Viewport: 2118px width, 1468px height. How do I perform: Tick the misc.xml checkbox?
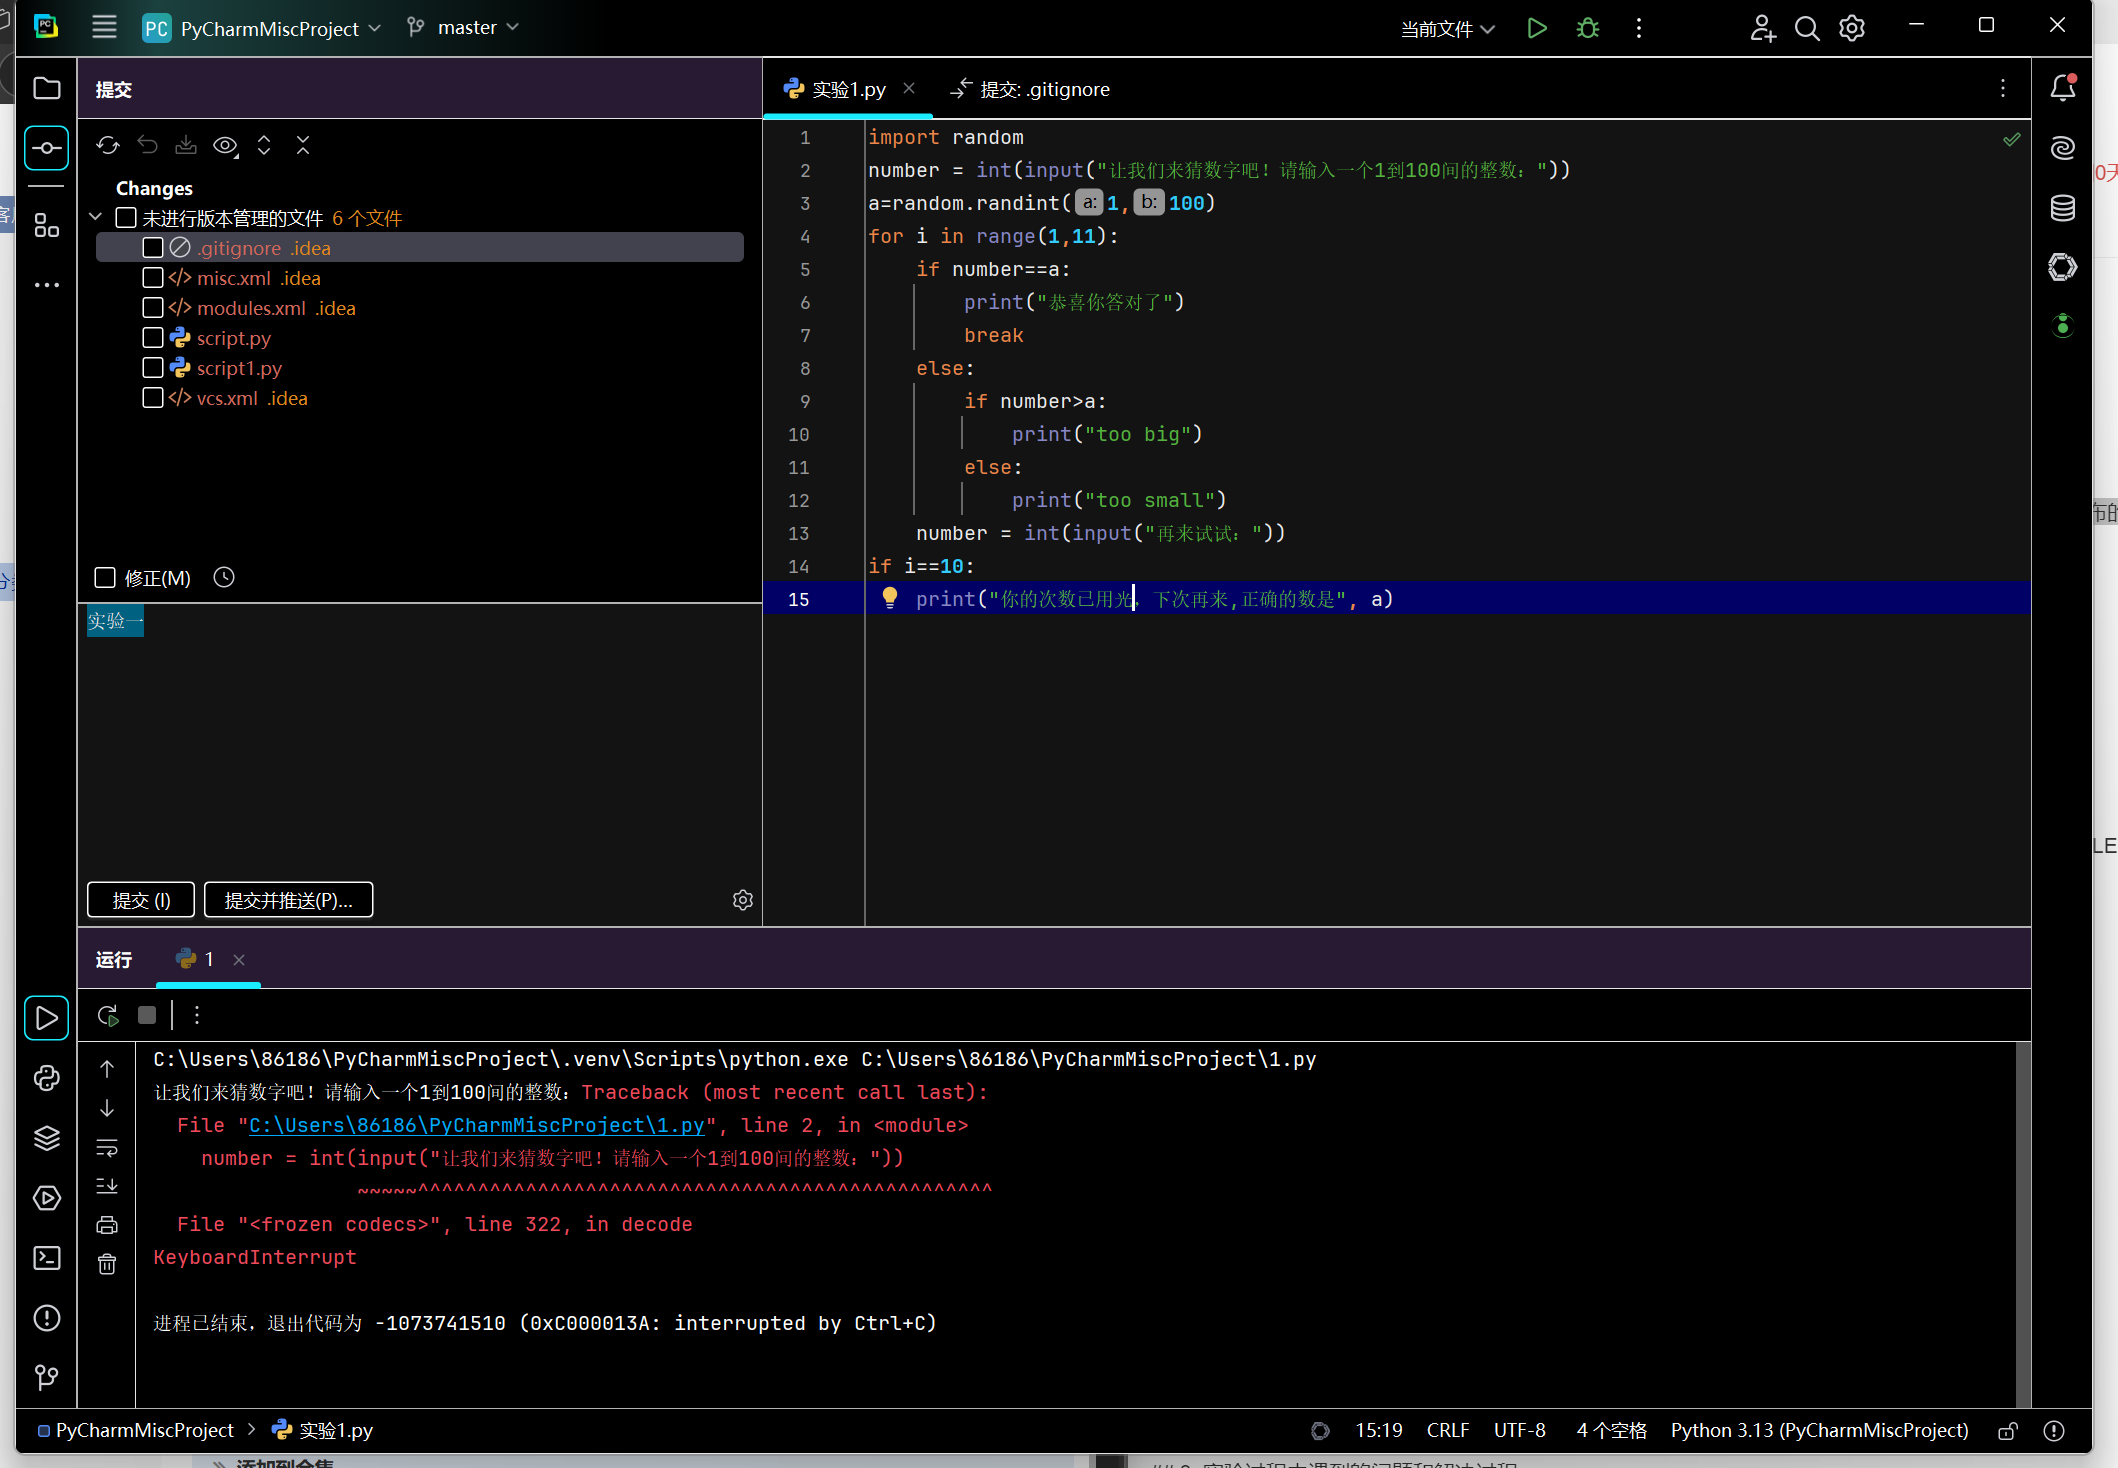coord(153,278)
